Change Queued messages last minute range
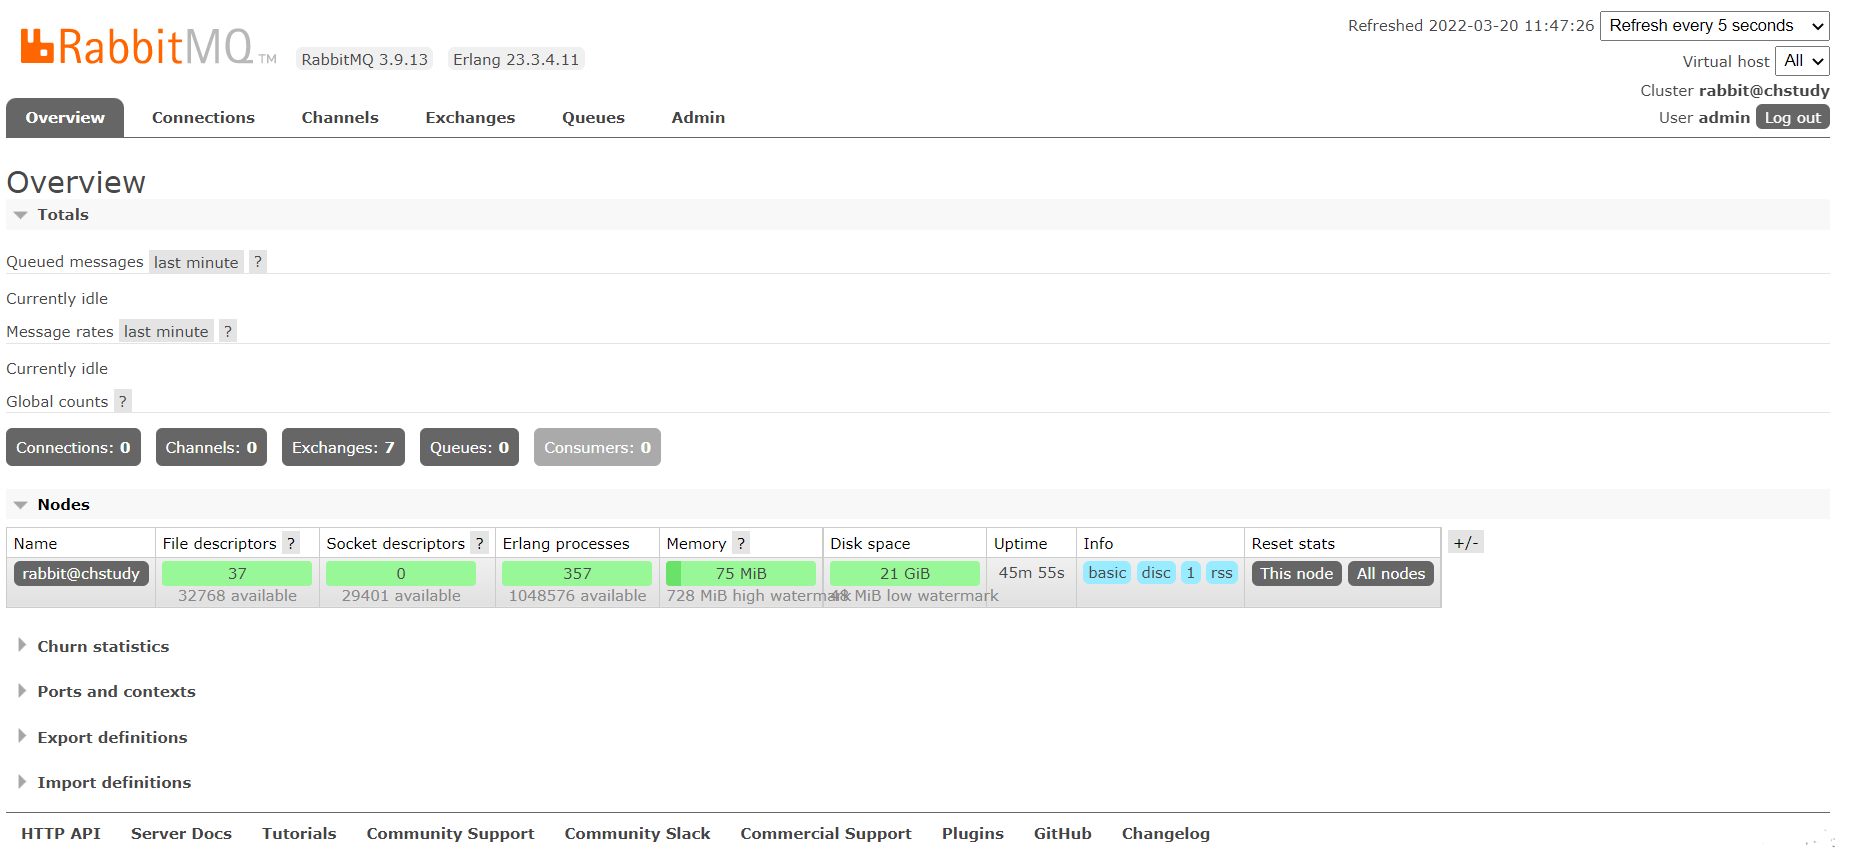 (x=196, y=262)
